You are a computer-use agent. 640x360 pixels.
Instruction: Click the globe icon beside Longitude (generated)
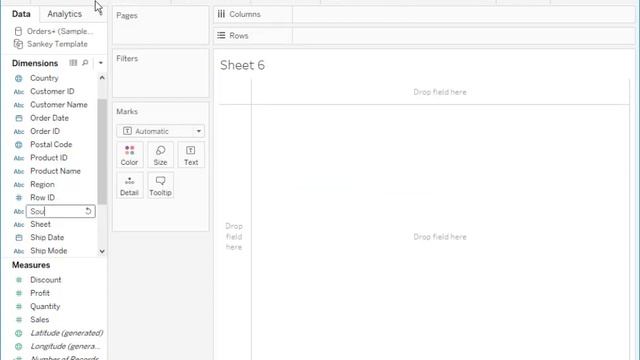tap(19, 347)
